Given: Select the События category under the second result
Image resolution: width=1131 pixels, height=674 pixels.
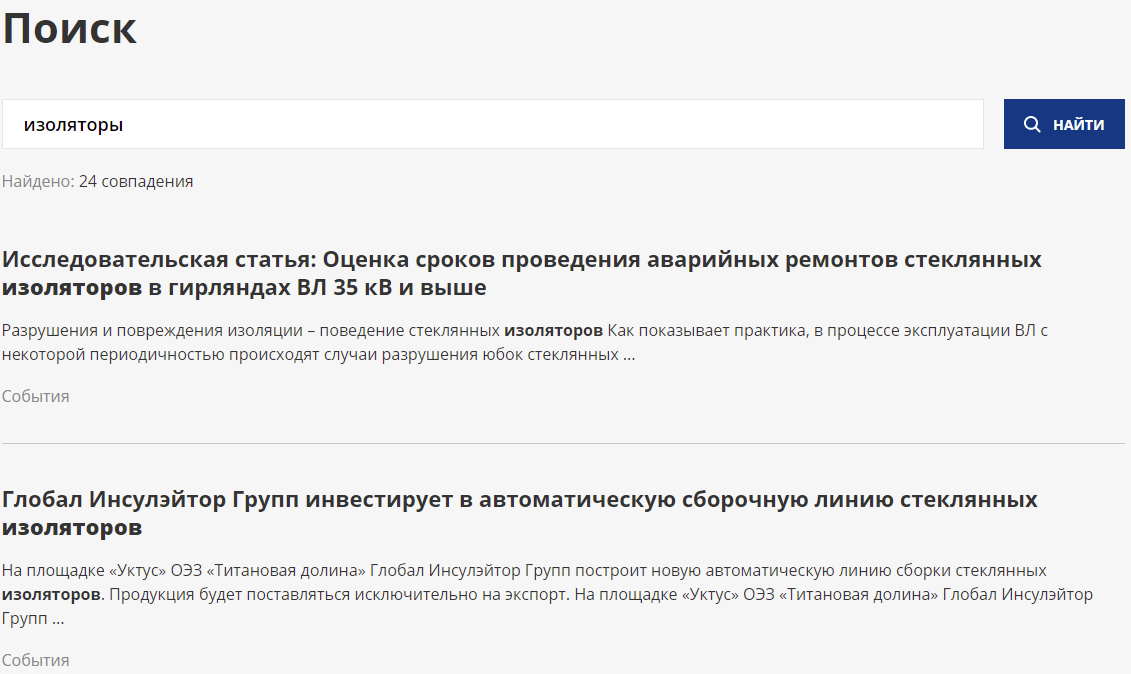Looking at the screenshot, I should 35,660.
